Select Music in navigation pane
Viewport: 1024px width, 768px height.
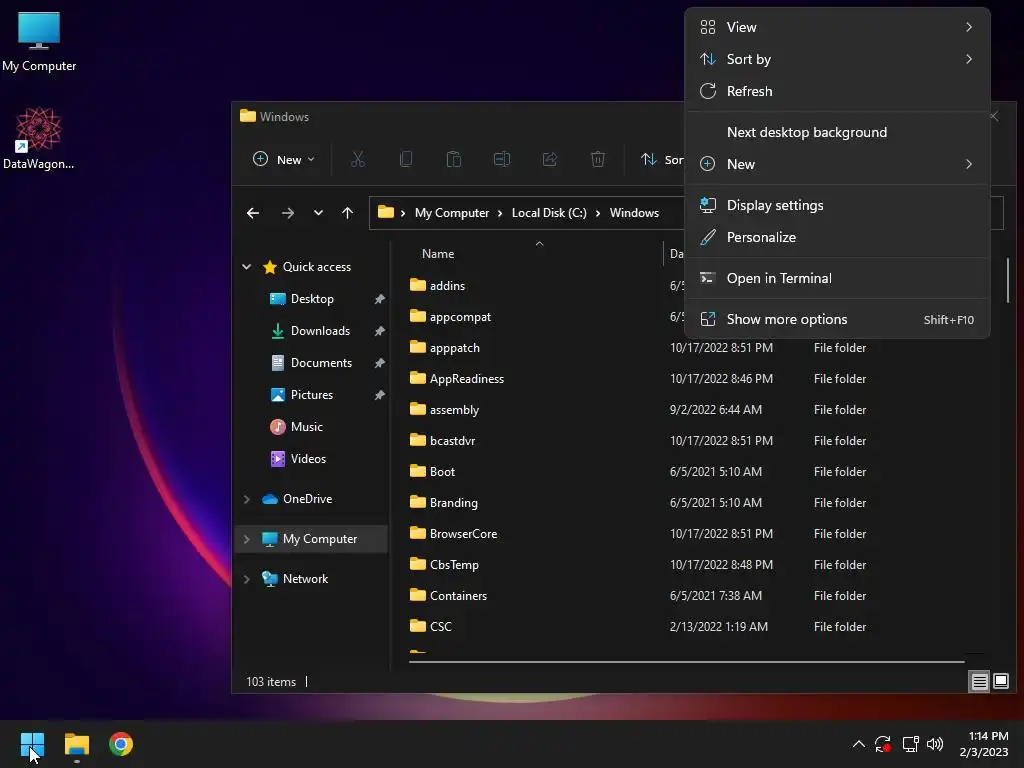(307, 427)
